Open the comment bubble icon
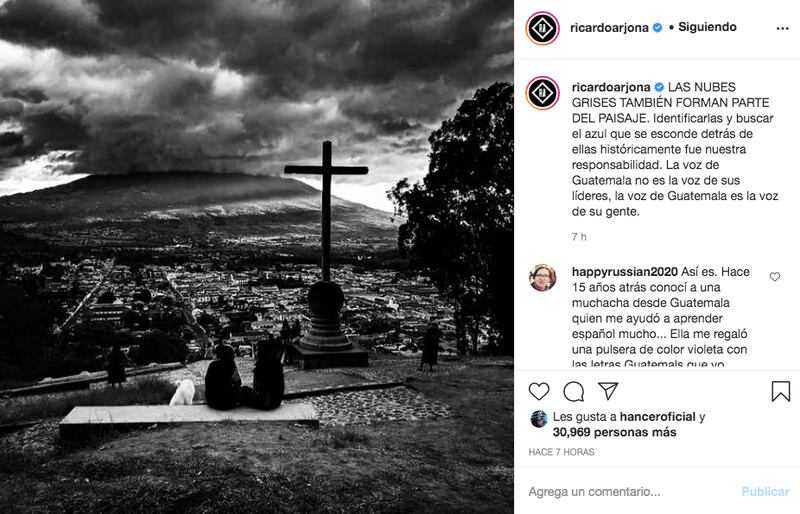Screen dimensions: 800x514 click(x=573, y=391)
